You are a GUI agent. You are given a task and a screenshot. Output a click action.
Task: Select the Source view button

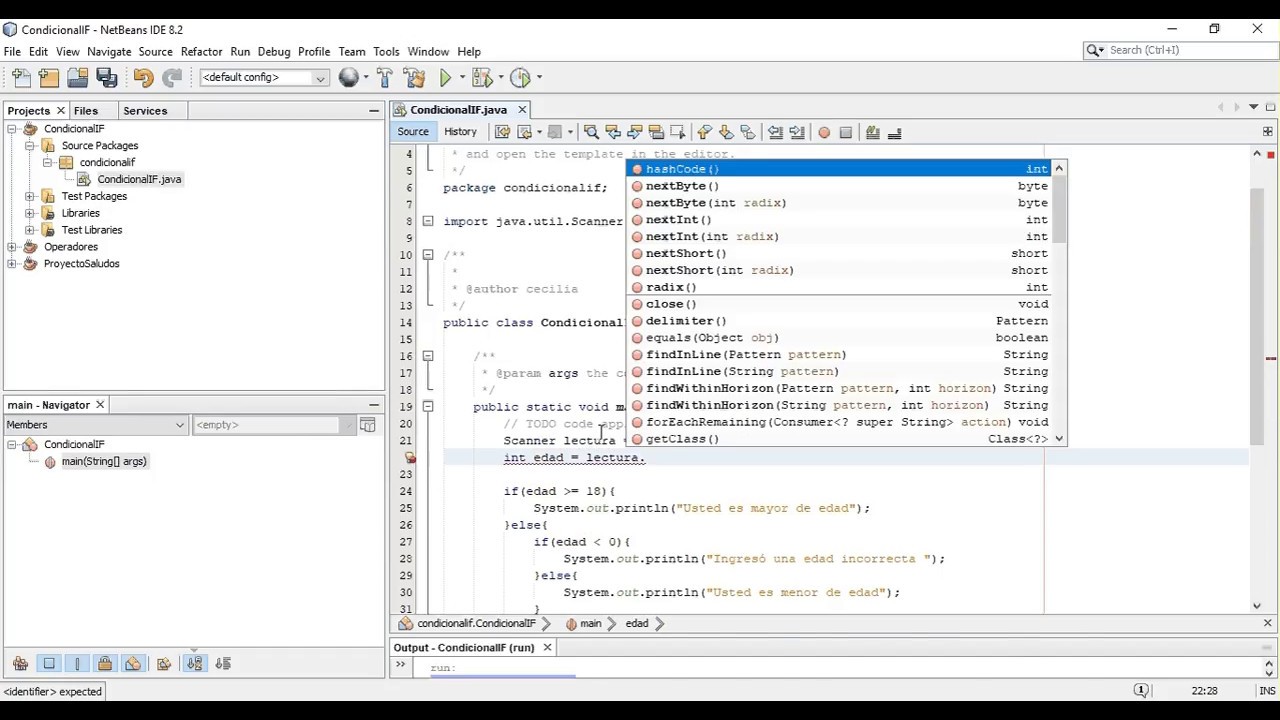pos(412,132)
